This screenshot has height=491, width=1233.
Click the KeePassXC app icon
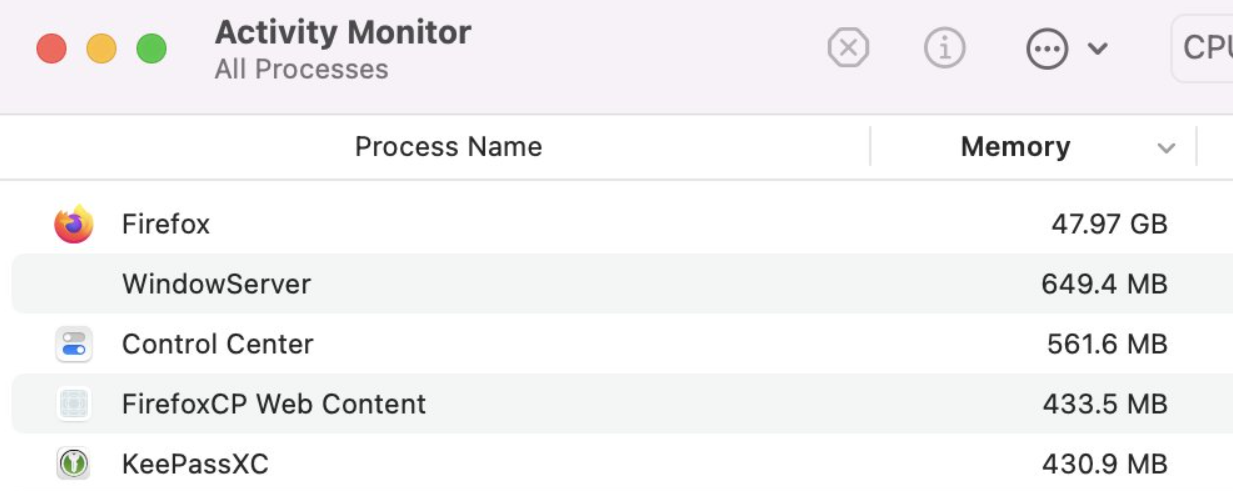(74, 464)
